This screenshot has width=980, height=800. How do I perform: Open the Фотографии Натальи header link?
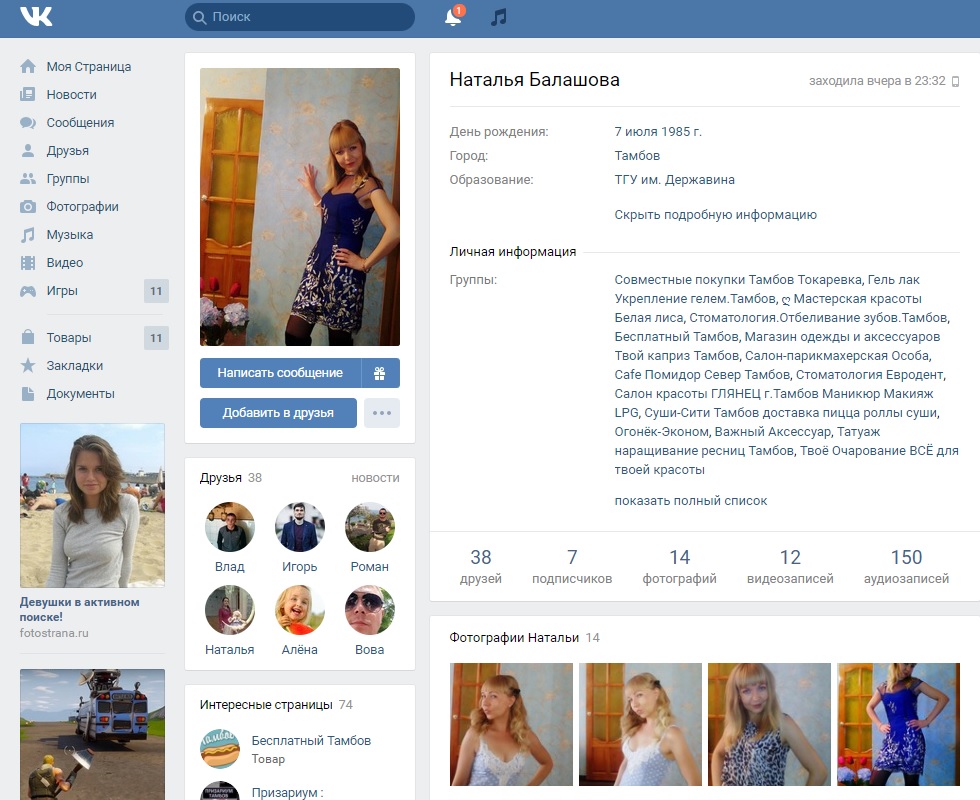[514, 638]
